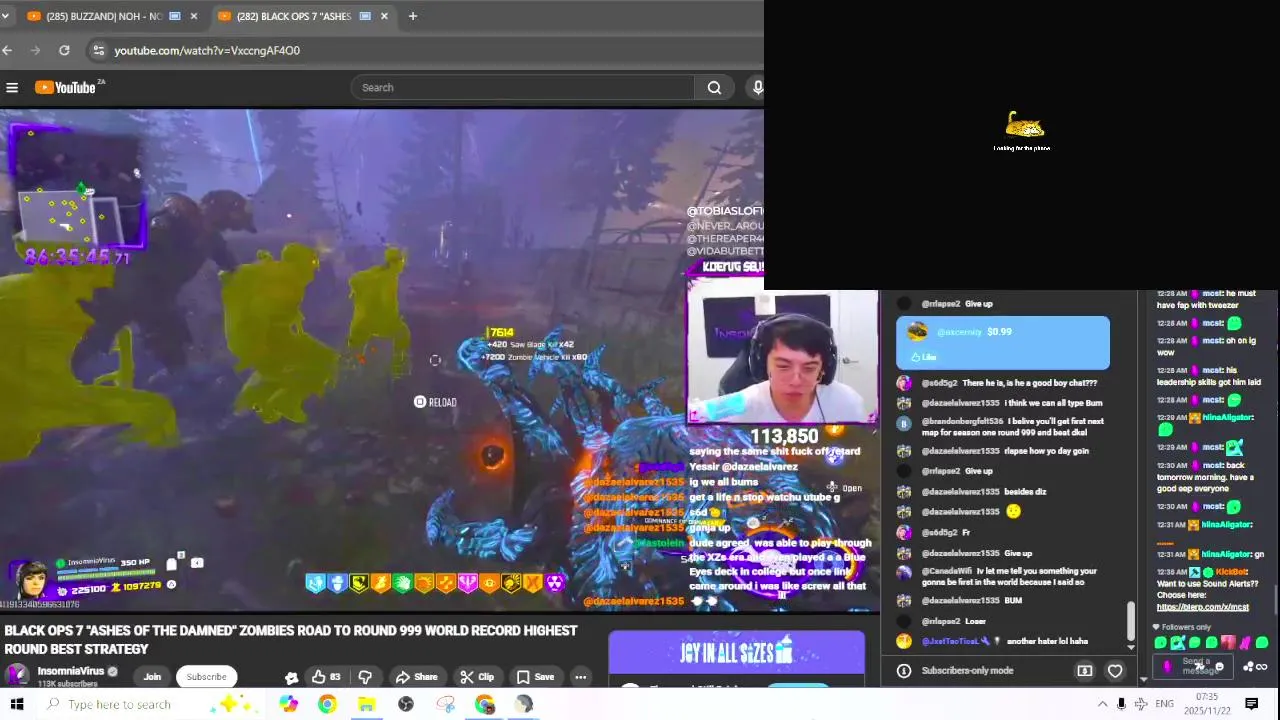Subscribe to InsomniaVirus channel
Image resolution: width=1280 pixels, height=720 pixels.
coord(206,677)
